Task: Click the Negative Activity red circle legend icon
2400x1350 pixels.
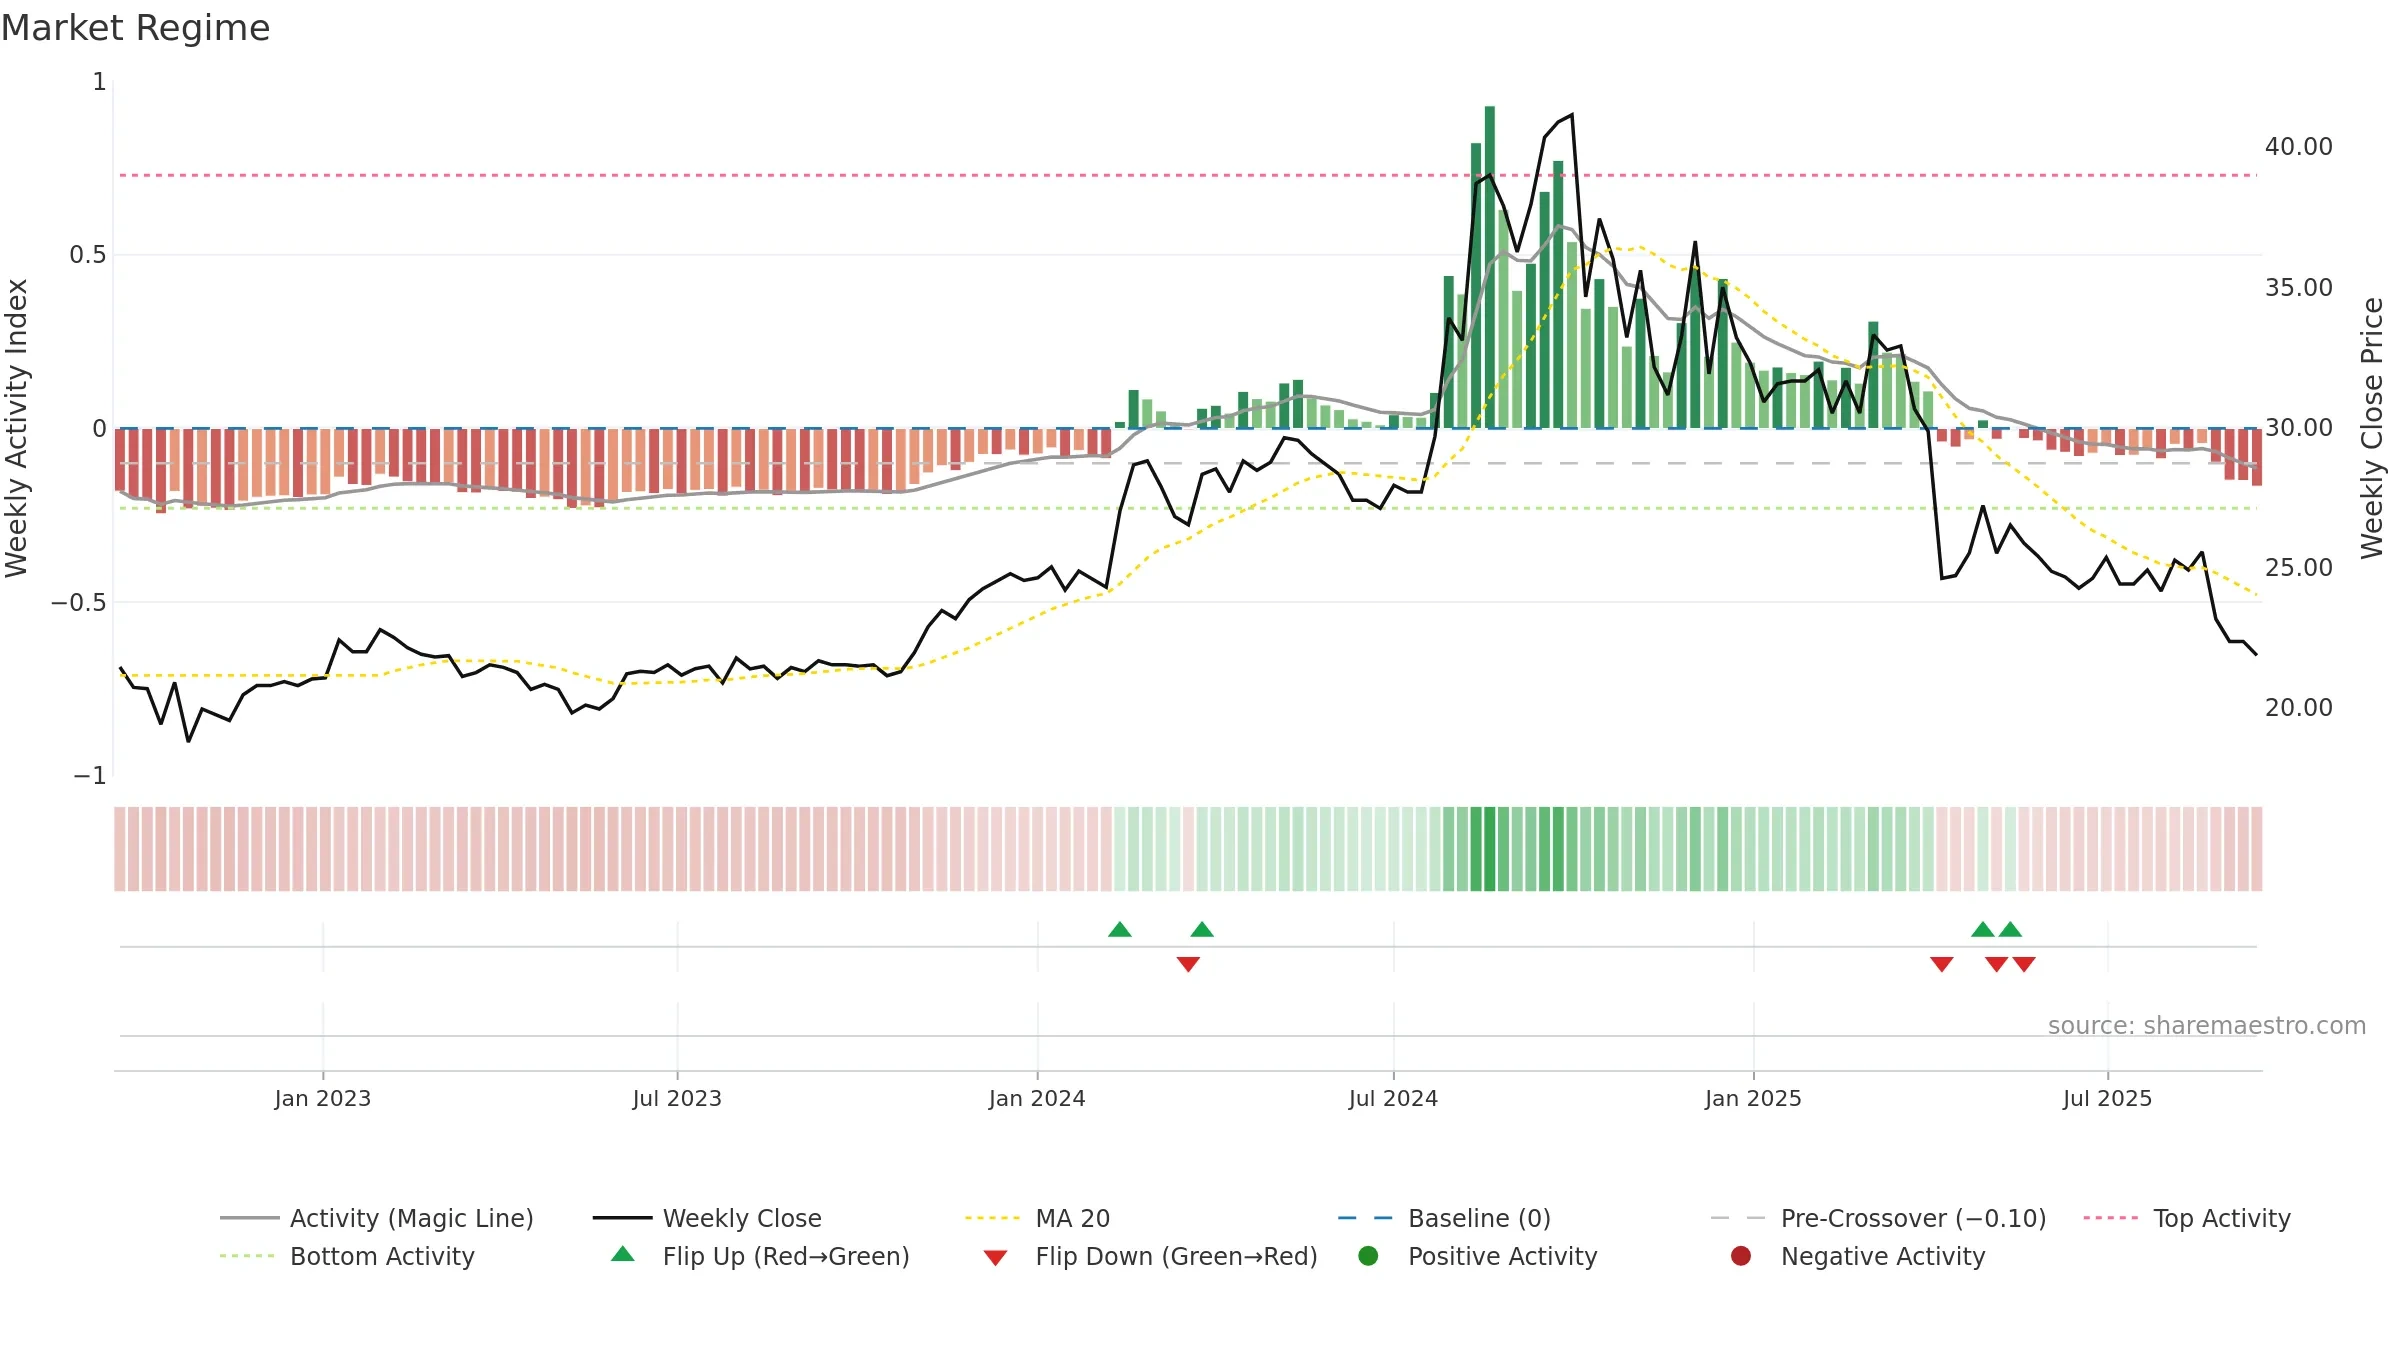Action: coord(1741,1255)
